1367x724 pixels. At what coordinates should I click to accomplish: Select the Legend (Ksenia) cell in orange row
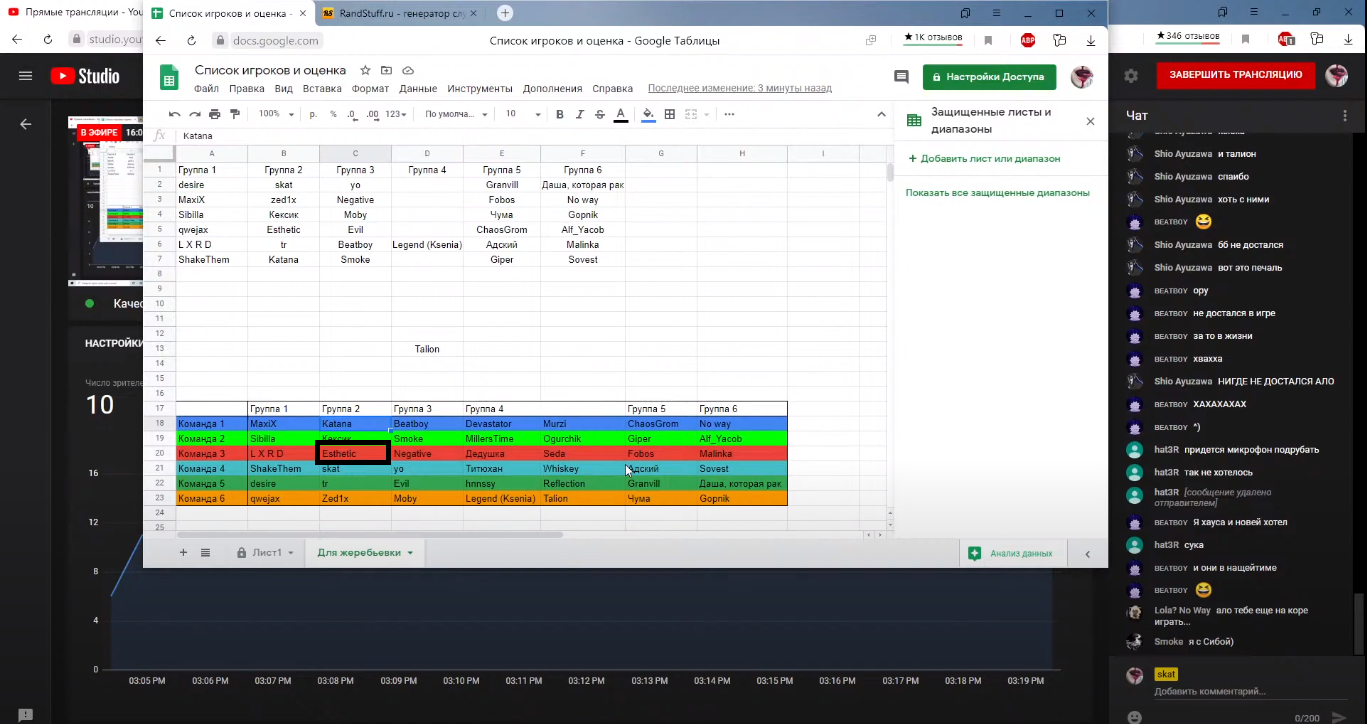[x=501, y=499]
